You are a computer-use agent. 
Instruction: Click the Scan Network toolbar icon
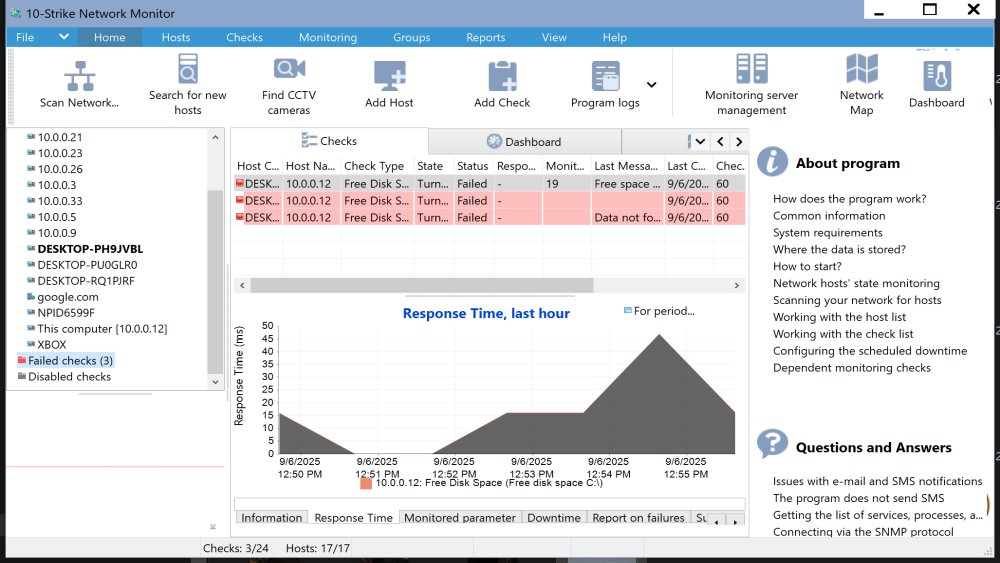point(80,77)
